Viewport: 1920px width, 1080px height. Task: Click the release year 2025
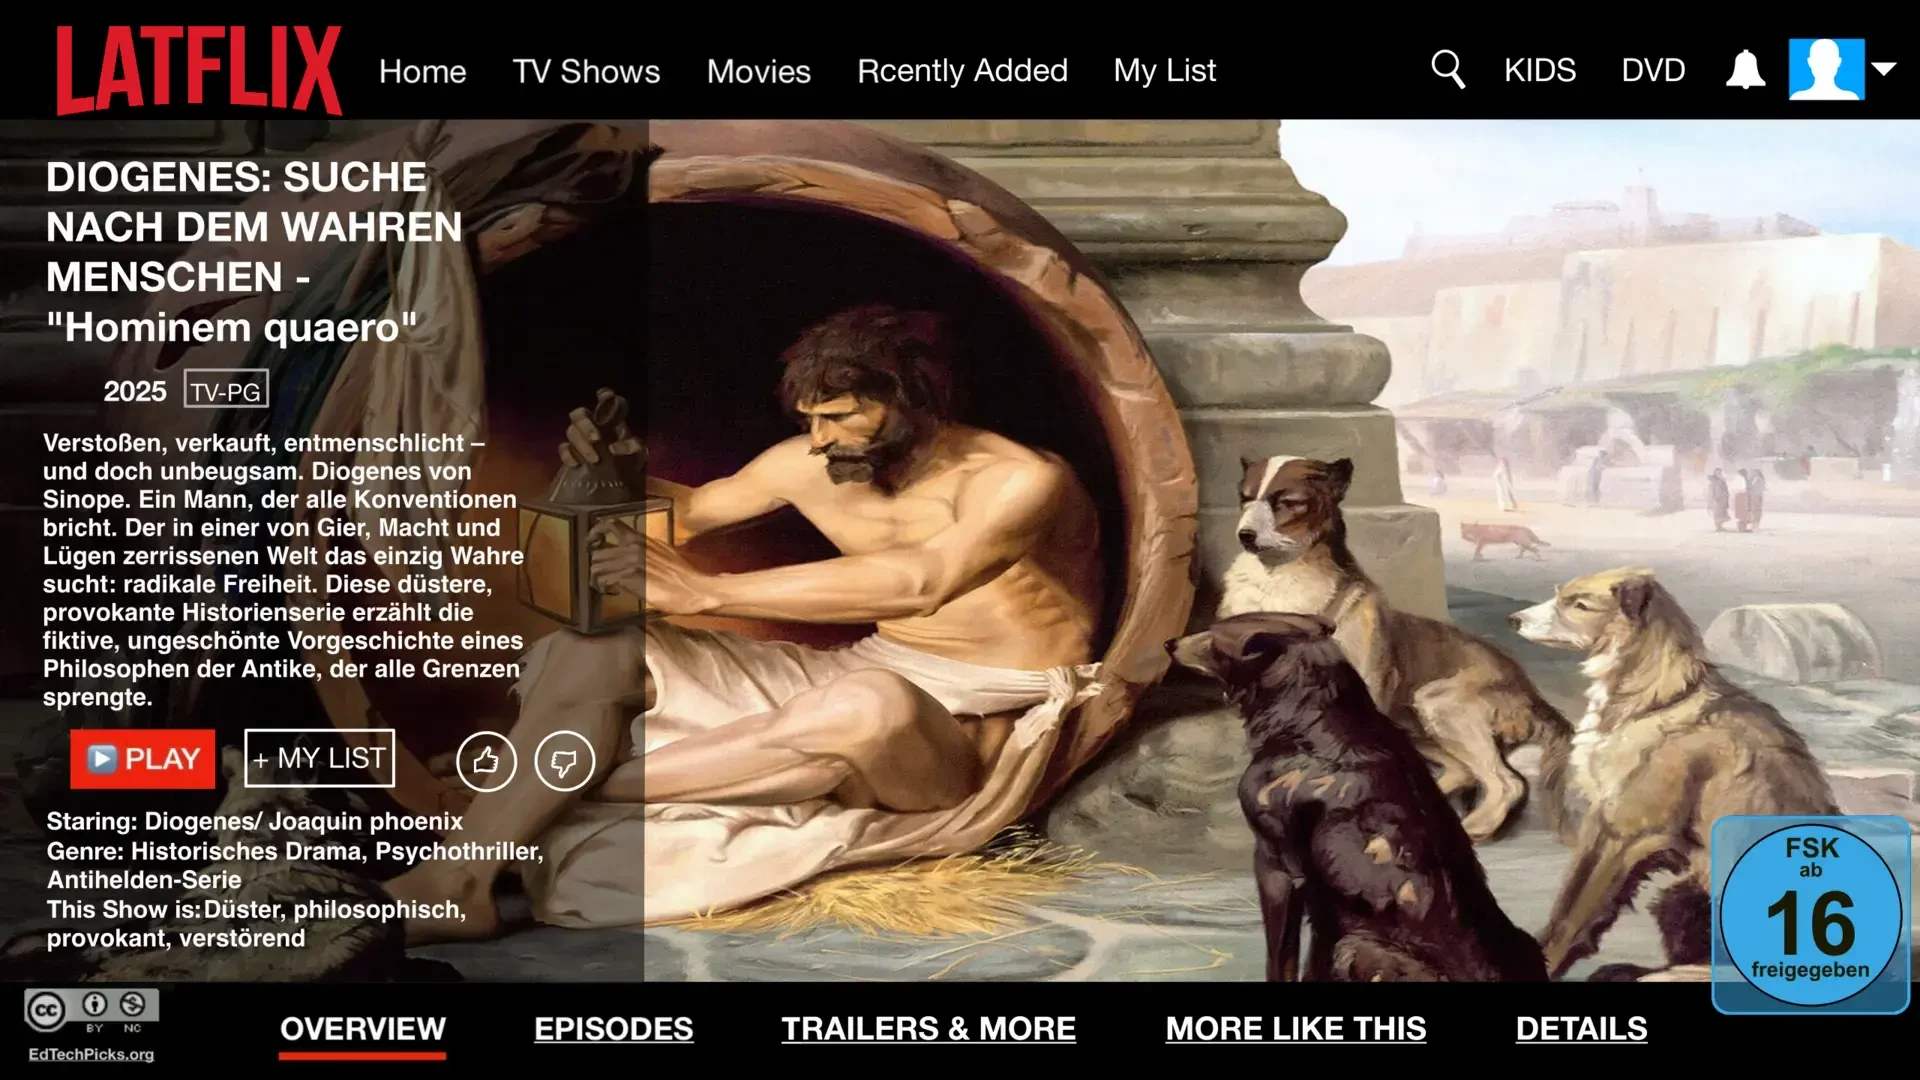coord(135,391)
